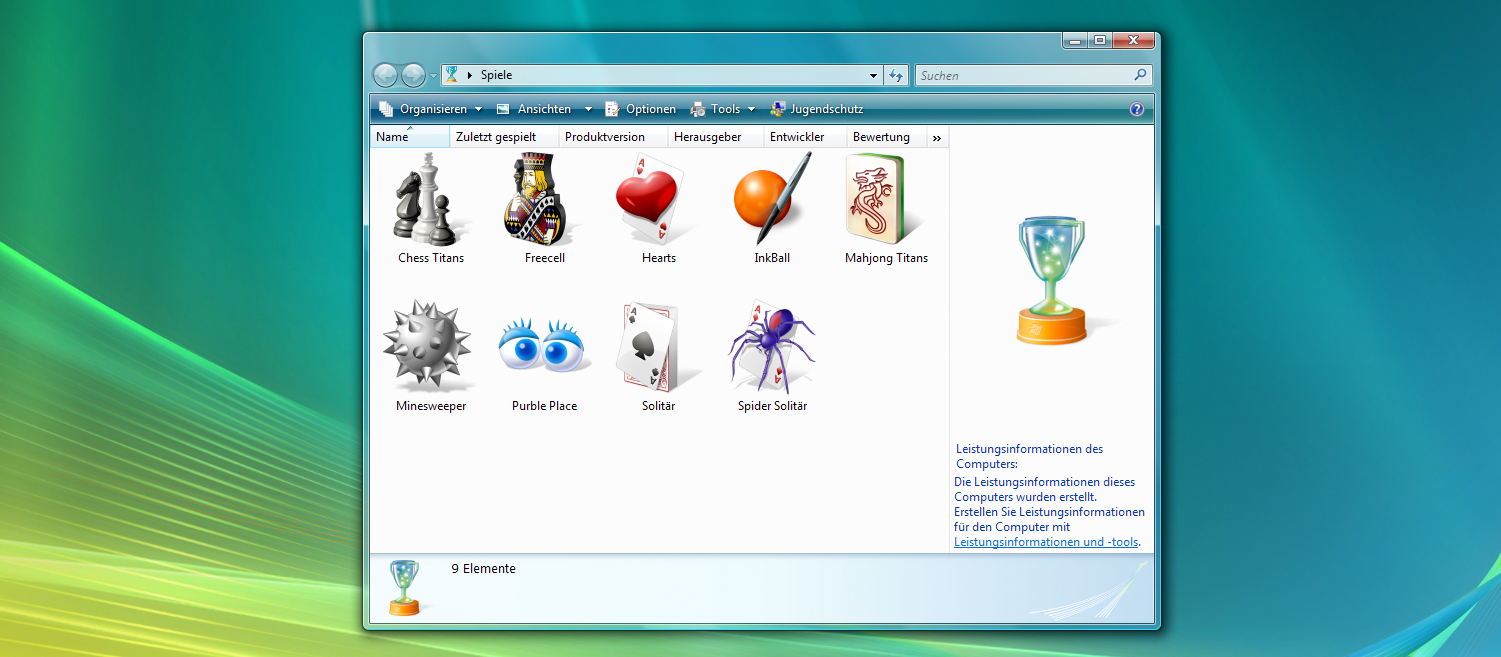Sort by Produktversion column header
Image resolution: width=1501 pixels, height=657 pixels.
tap(613, 137)
